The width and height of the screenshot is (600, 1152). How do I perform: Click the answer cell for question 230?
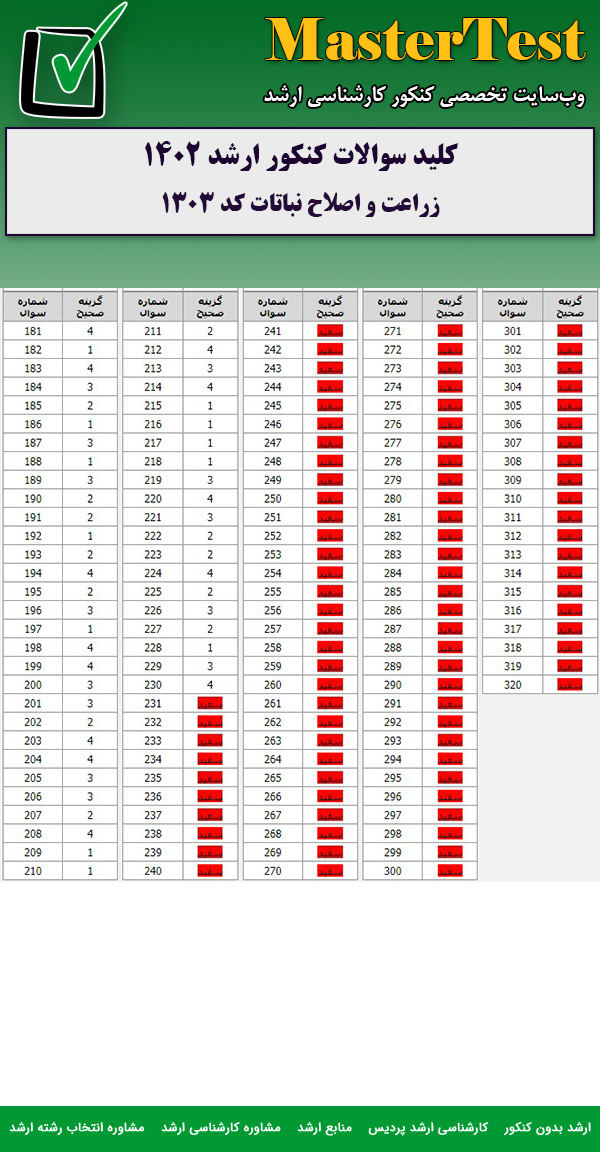(210, 685)
